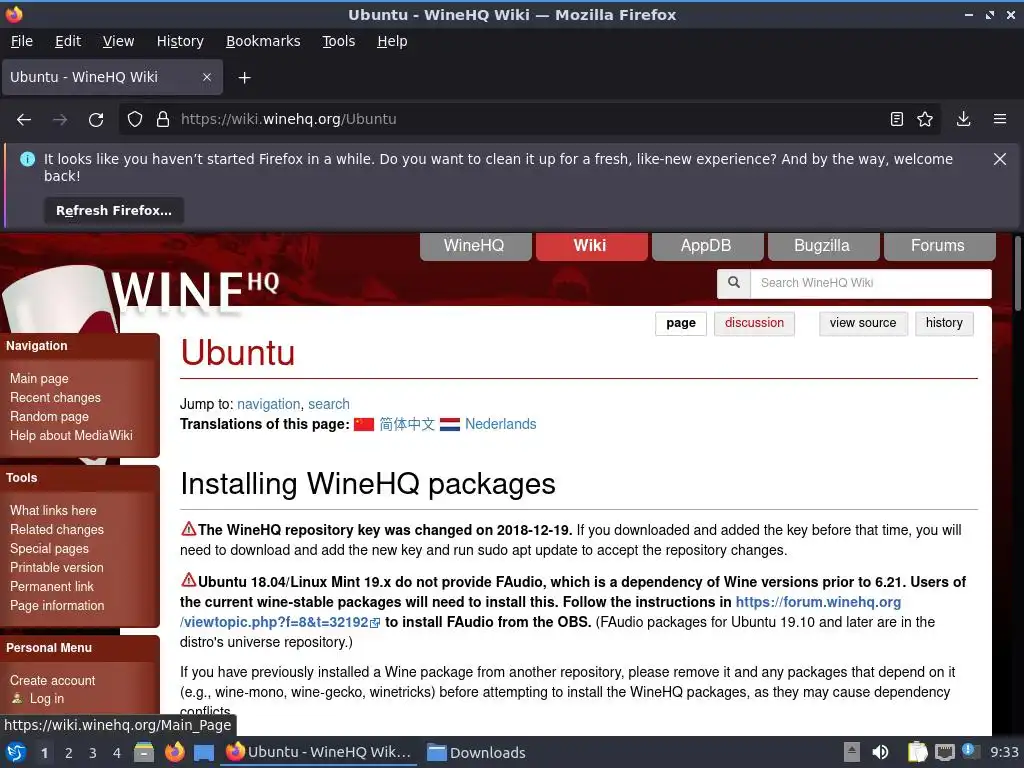Close the Ubuntu - WineHQ Wiki tab
Screen dimensions: 1024x768
click(x=207, y=77)
